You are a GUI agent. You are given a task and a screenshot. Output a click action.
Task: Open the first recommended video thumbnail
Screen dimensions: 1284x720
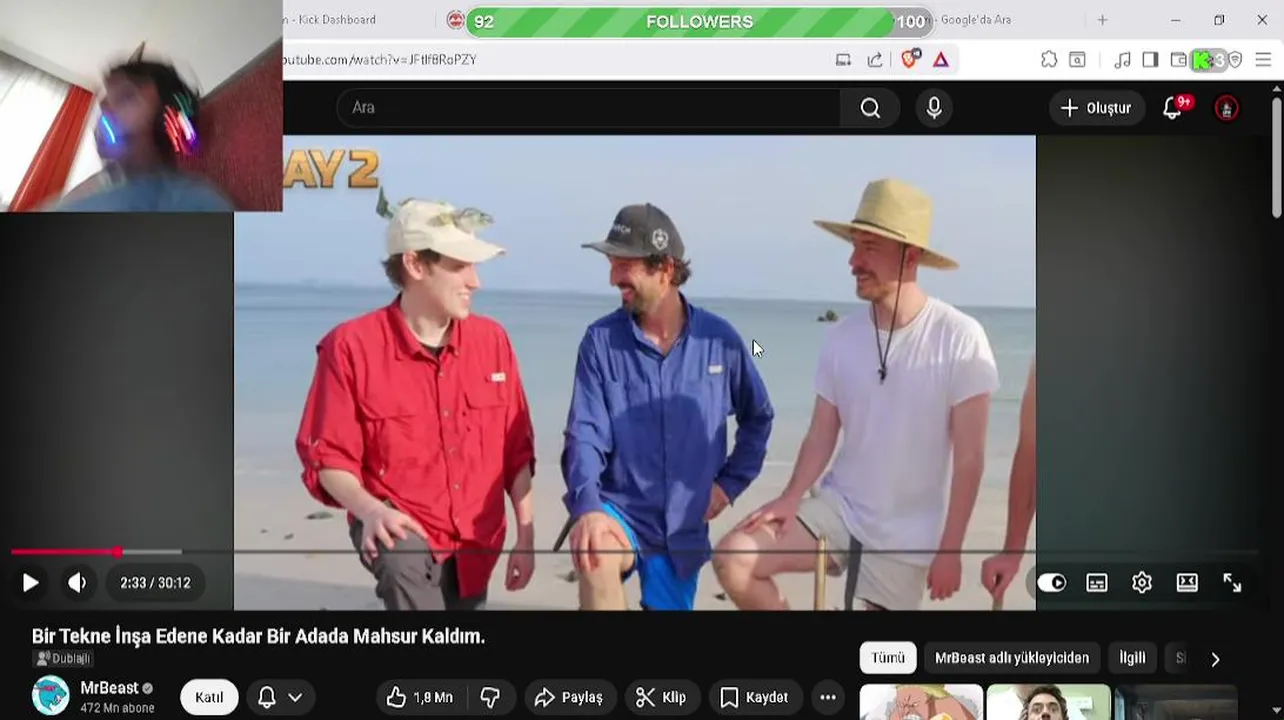[x=921, y=702]
